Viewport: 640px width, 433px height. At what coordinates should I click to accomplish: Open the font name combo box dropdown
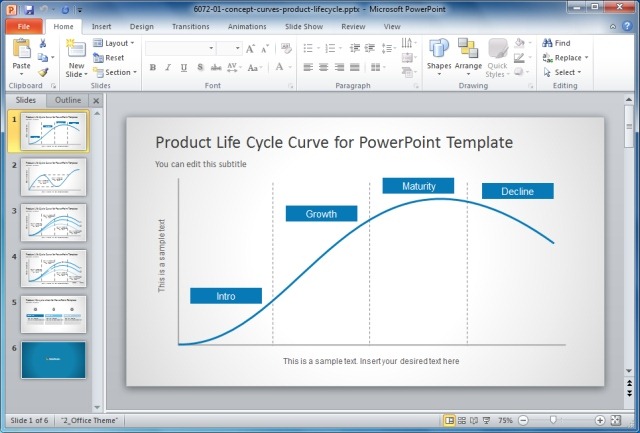[211, 48]
